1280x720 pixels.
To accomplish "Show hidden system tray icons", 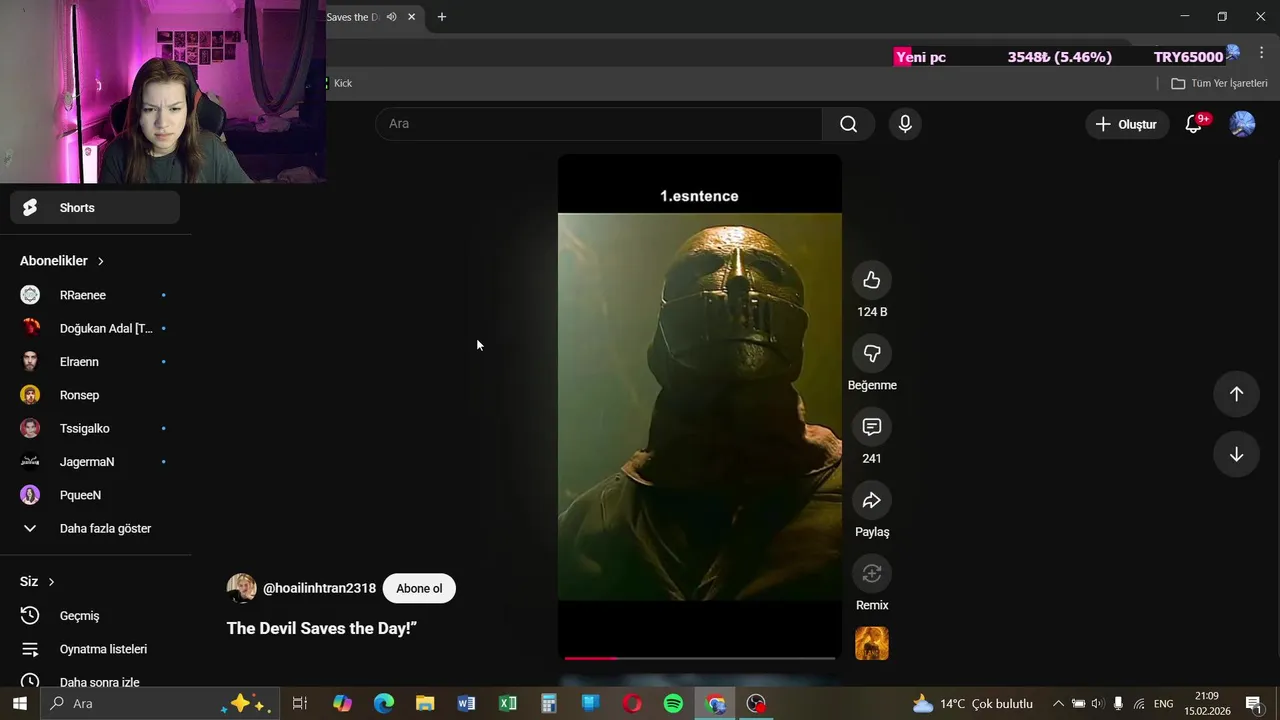I will pos(1058,704).
